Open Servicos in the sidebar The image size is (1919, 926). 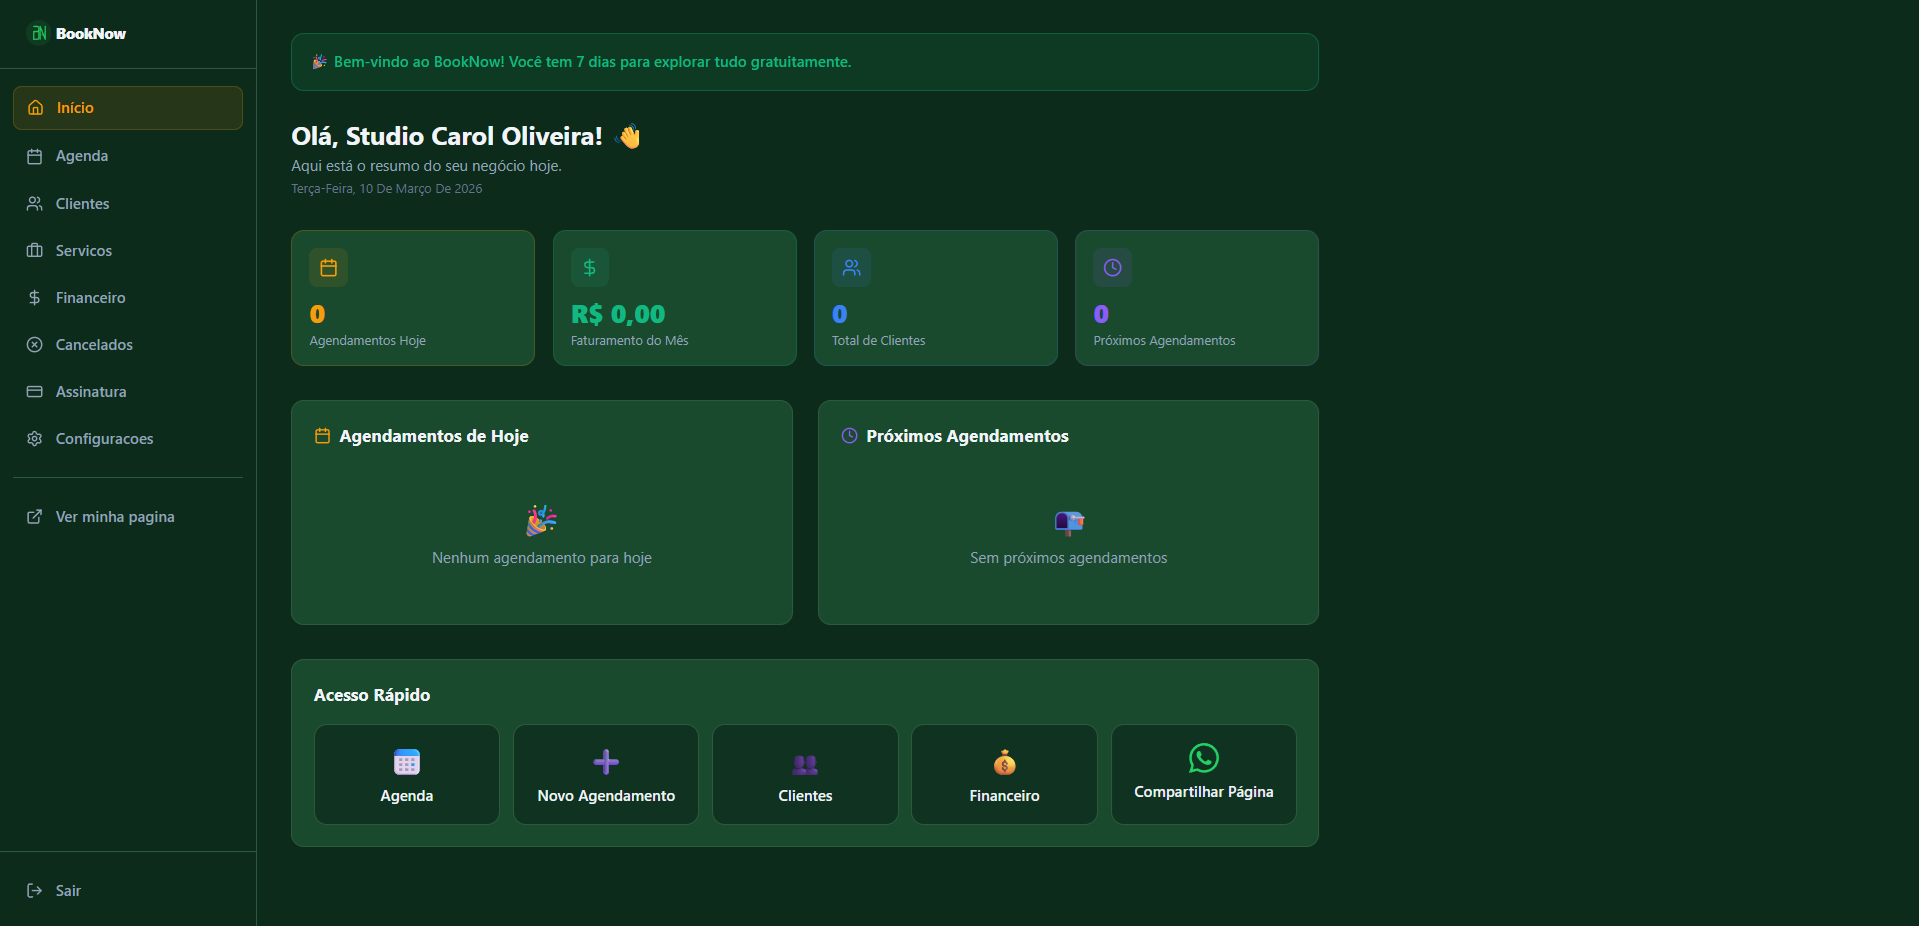[x=83, y=251]
